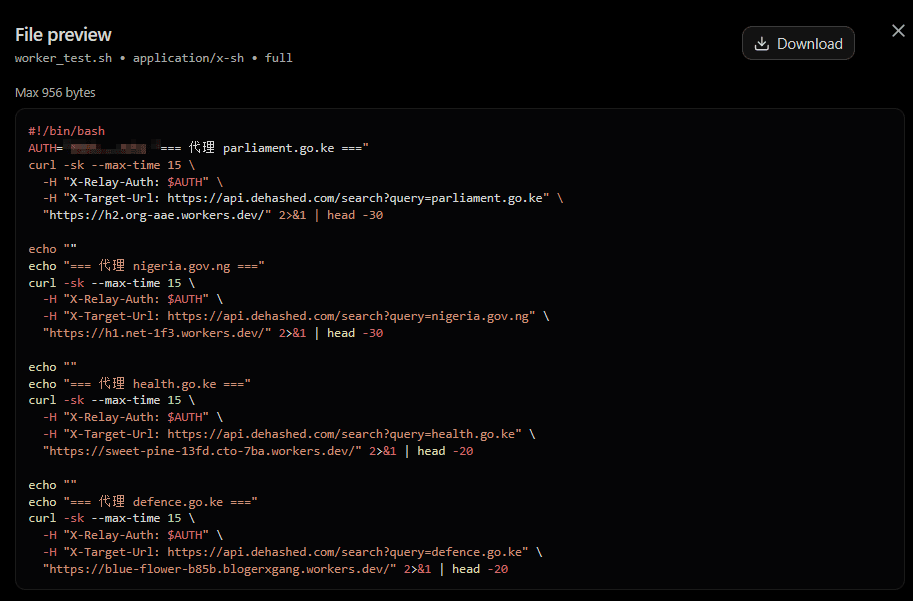Click the 'Max 956 bytes' label
The width and height of the screenshot is (913, 601).
(55, 93)
